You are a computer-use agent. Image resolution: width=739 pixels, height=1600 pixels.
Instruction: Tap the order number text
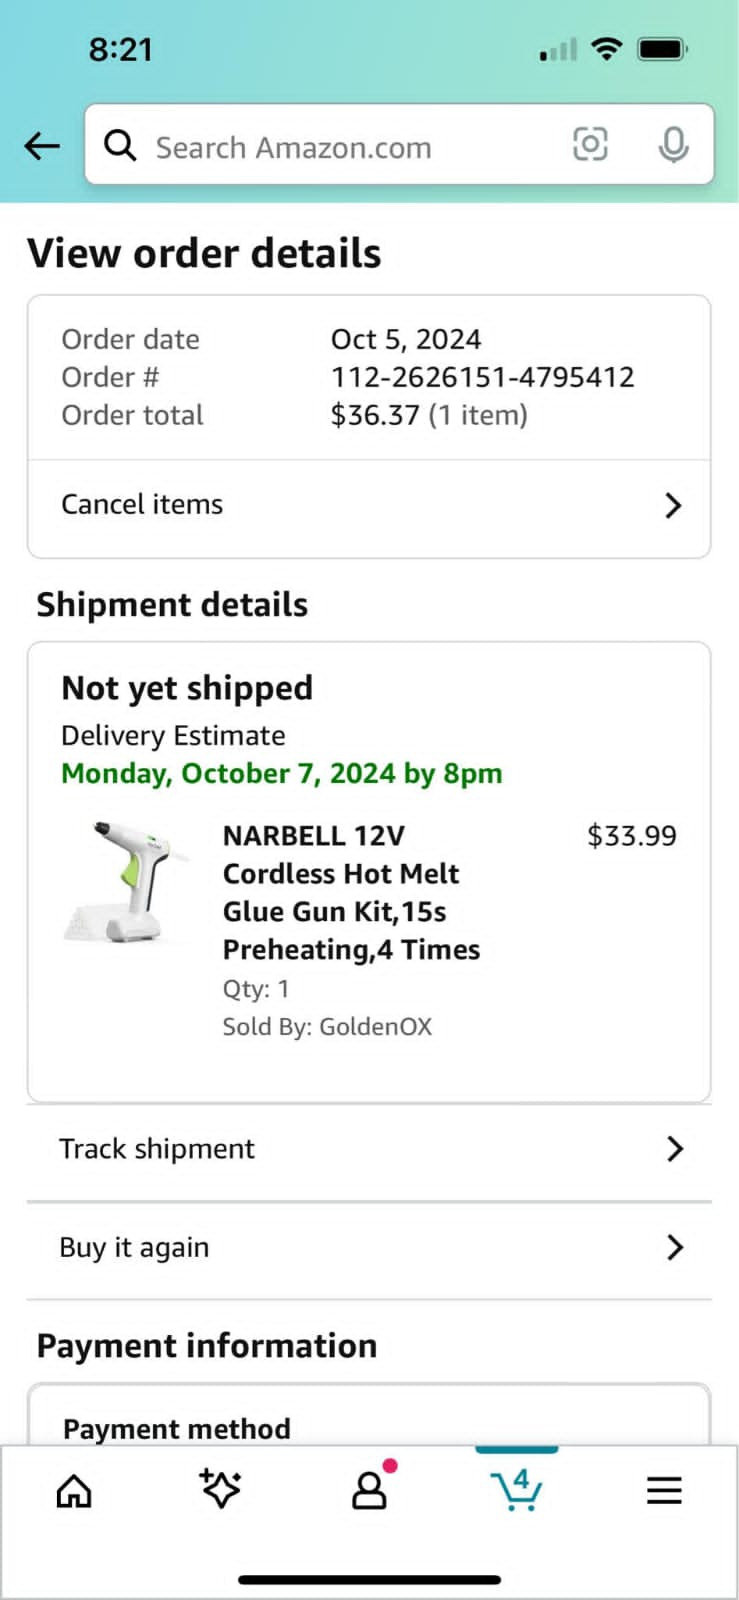click(482, 377)
